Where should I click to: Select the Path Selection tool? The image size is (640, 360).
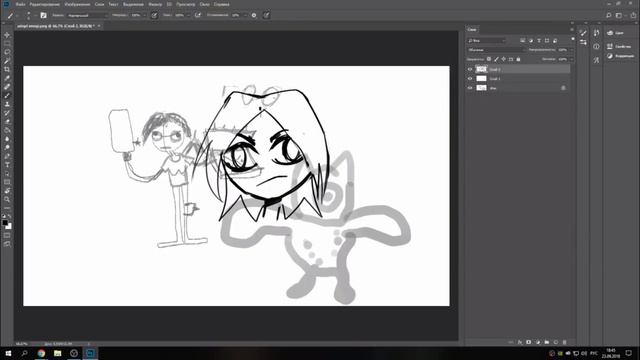(x=7, y=173)
